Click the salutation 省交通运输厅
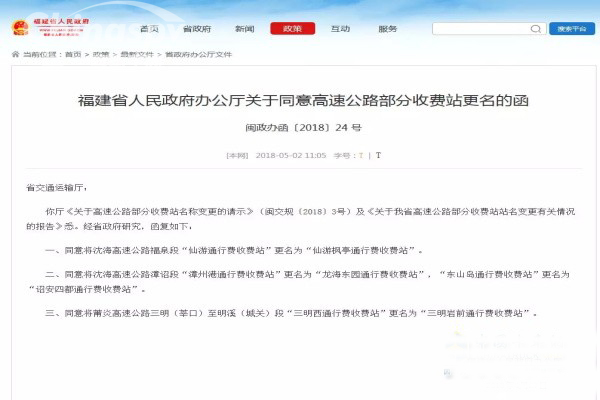 (x=57, y=188)
